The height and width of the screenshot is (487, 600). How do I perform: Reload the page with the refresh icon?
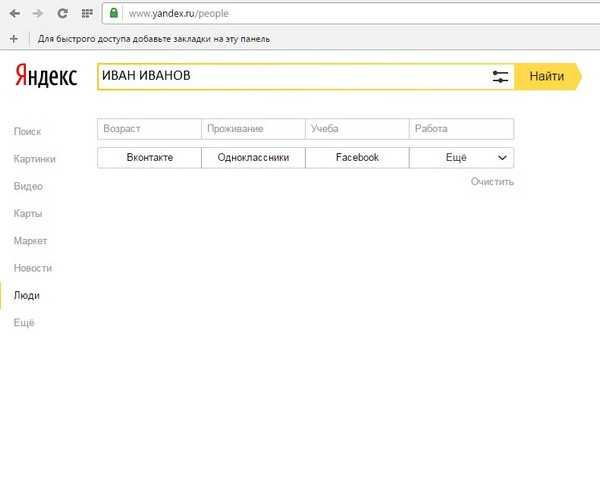63,14
